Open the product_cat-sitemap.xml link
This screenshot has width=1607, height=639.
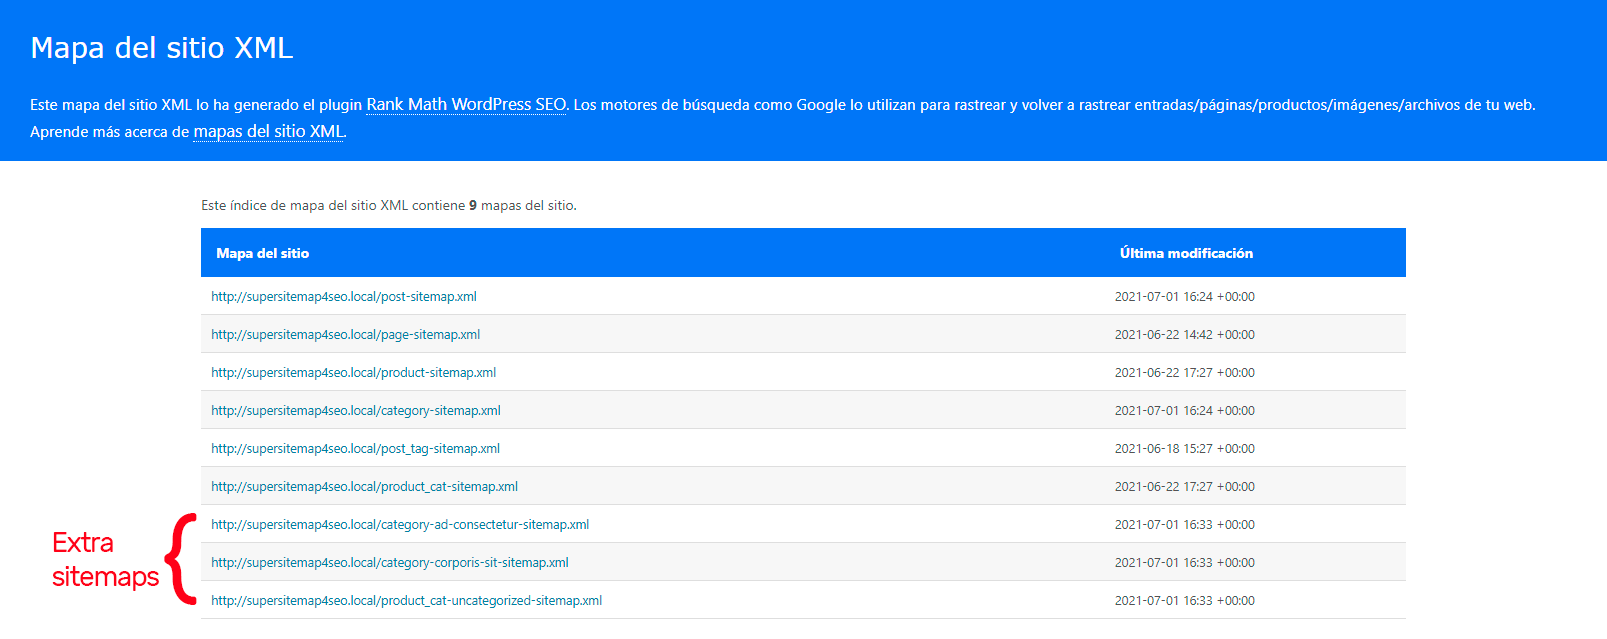tap(365, 487)
